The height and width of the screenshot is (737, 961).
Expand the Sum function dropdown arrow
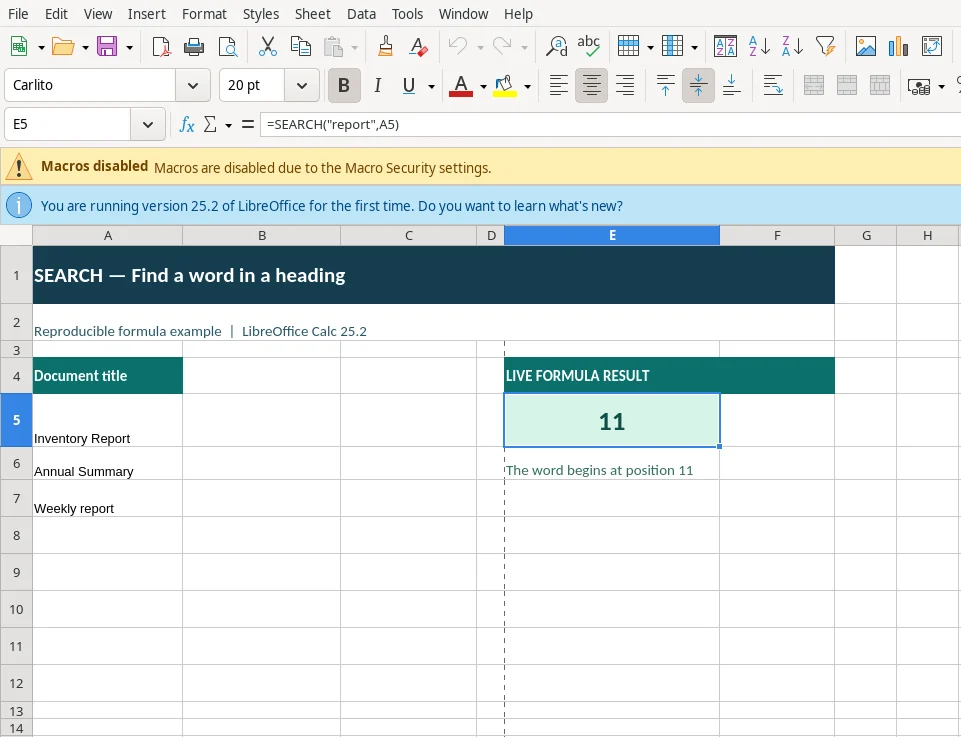[x=229, y=125]
